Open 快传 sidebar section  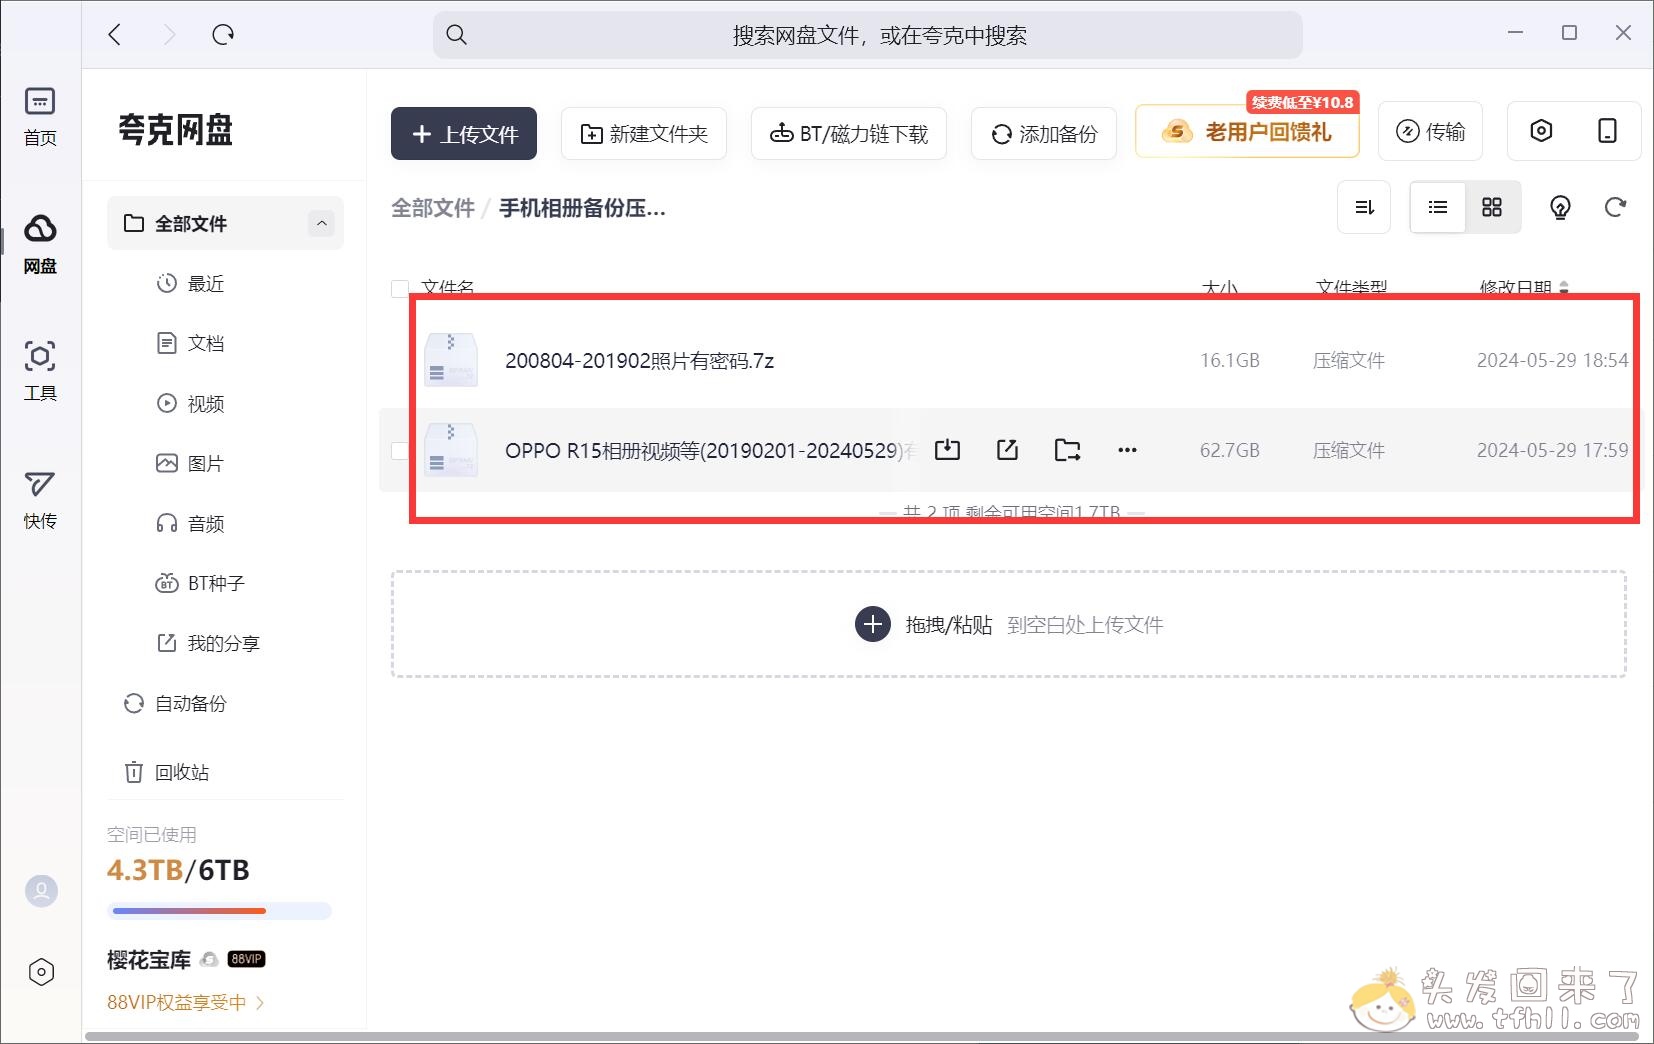click(40, 499)
